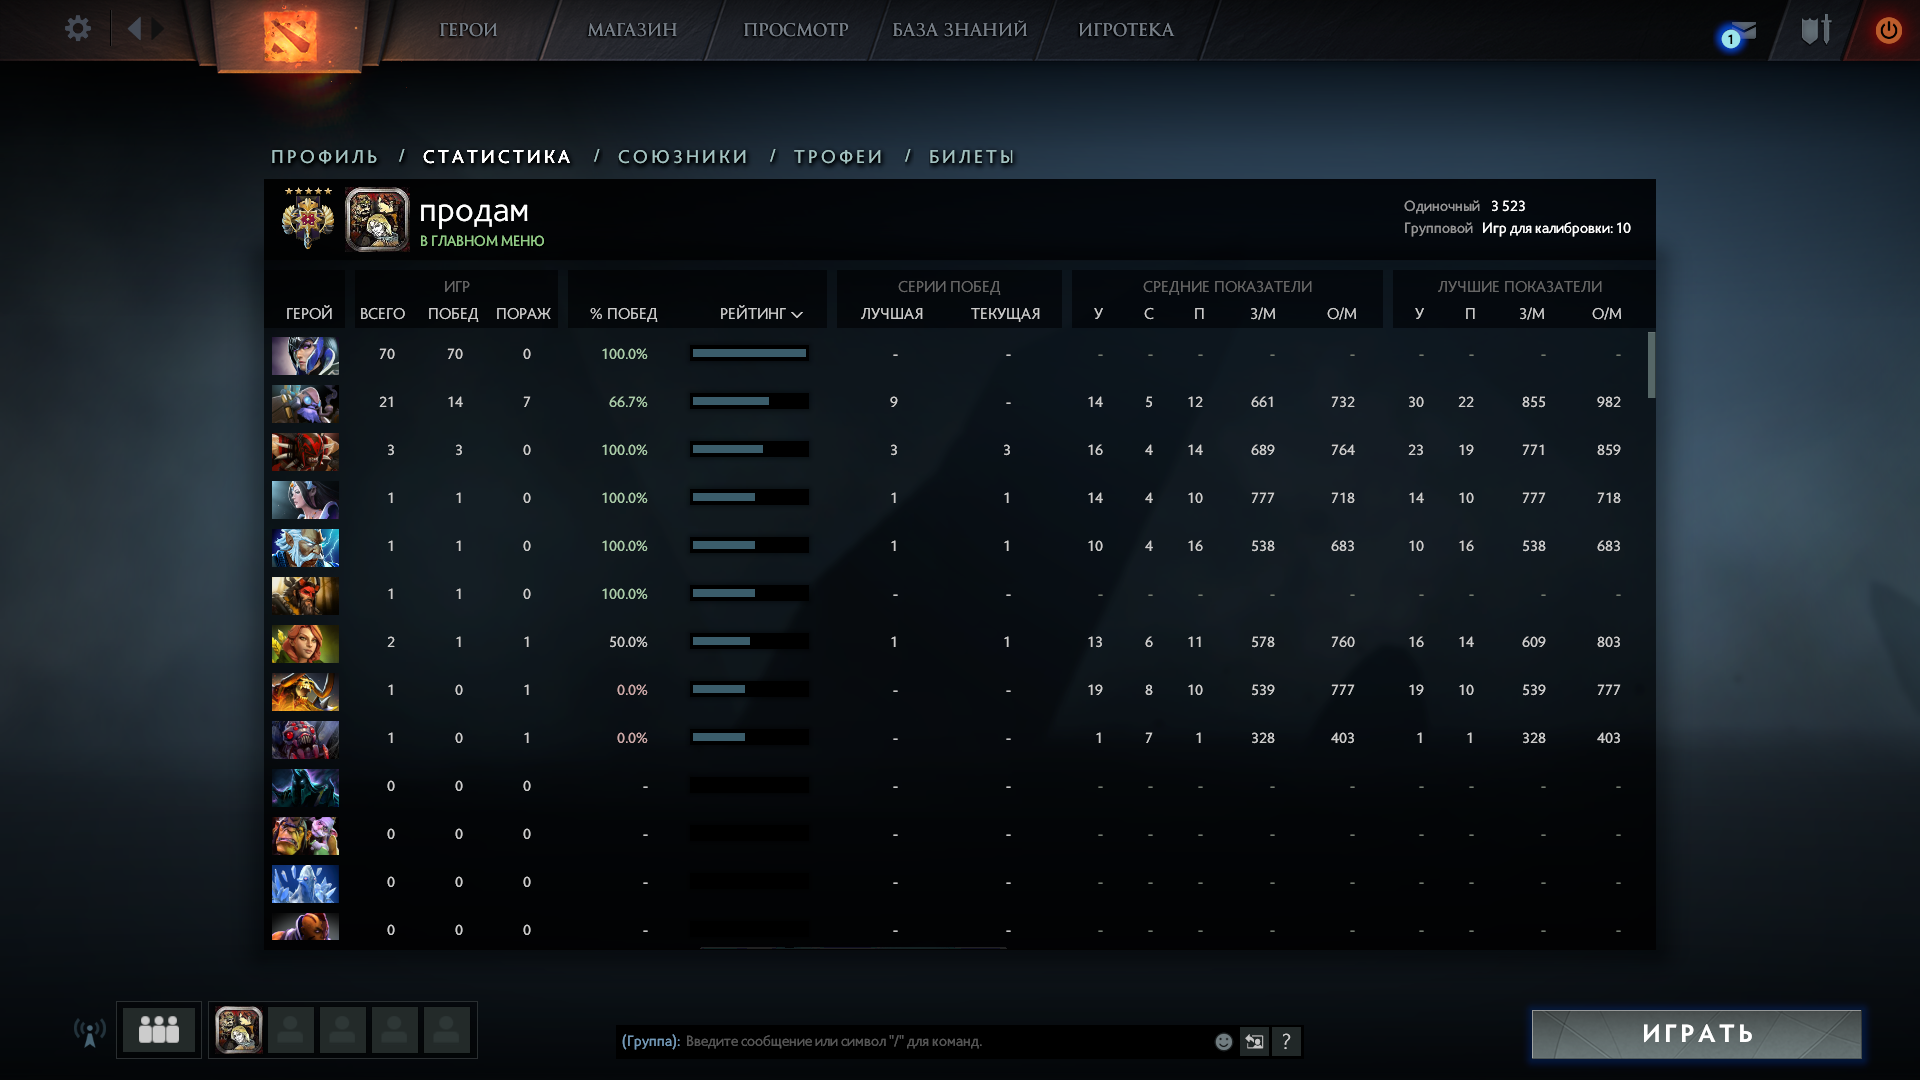Switch to the СТАТИСТИКА tab
Viewport: 1920px width, 1080px height.
[x=497, y=157]
